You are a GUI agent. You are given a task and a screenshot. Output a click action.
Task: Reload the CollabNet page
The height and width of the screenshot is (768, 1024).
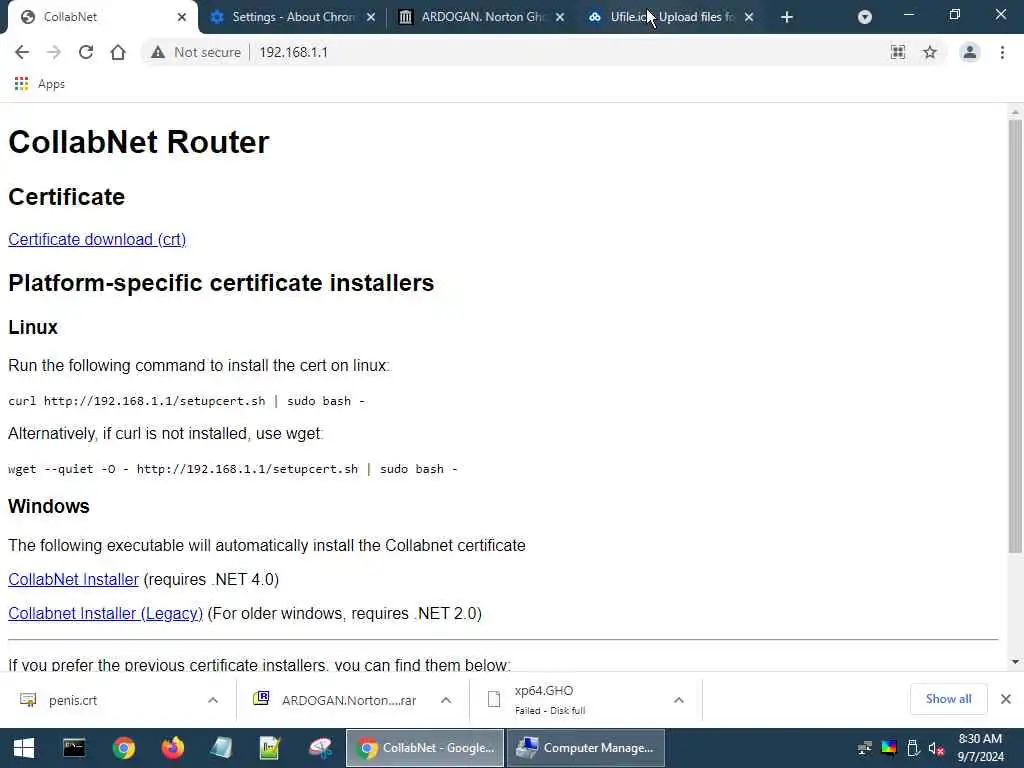pyautogui.click(x=86, y=52)
